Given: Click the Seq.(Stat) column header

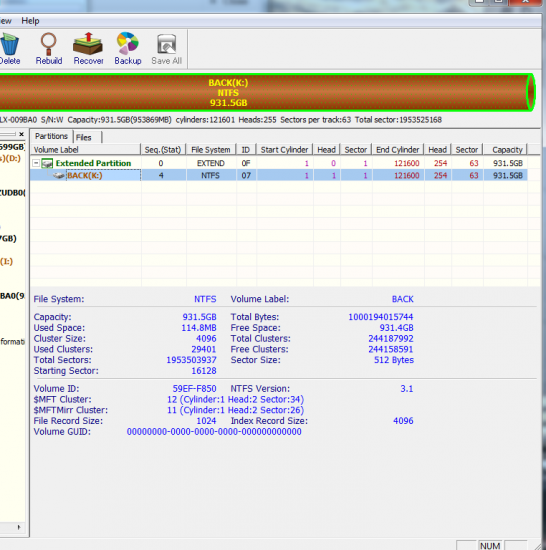Looking at the screenshot, I should pyautogui.click(x=163, y=150).
